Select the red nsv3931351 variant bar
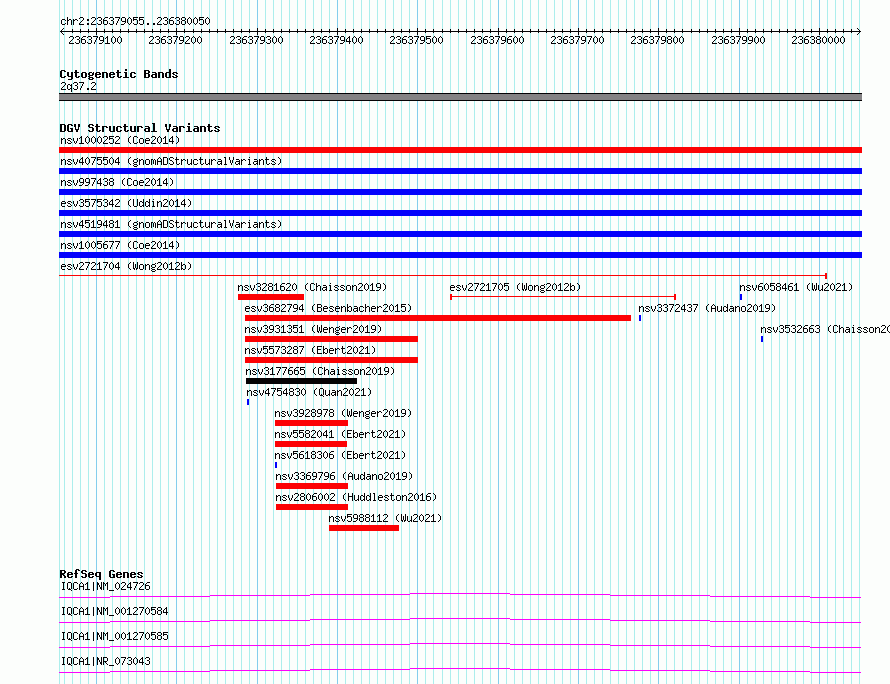This screenshot has height=684, width=890. point(331,339)
